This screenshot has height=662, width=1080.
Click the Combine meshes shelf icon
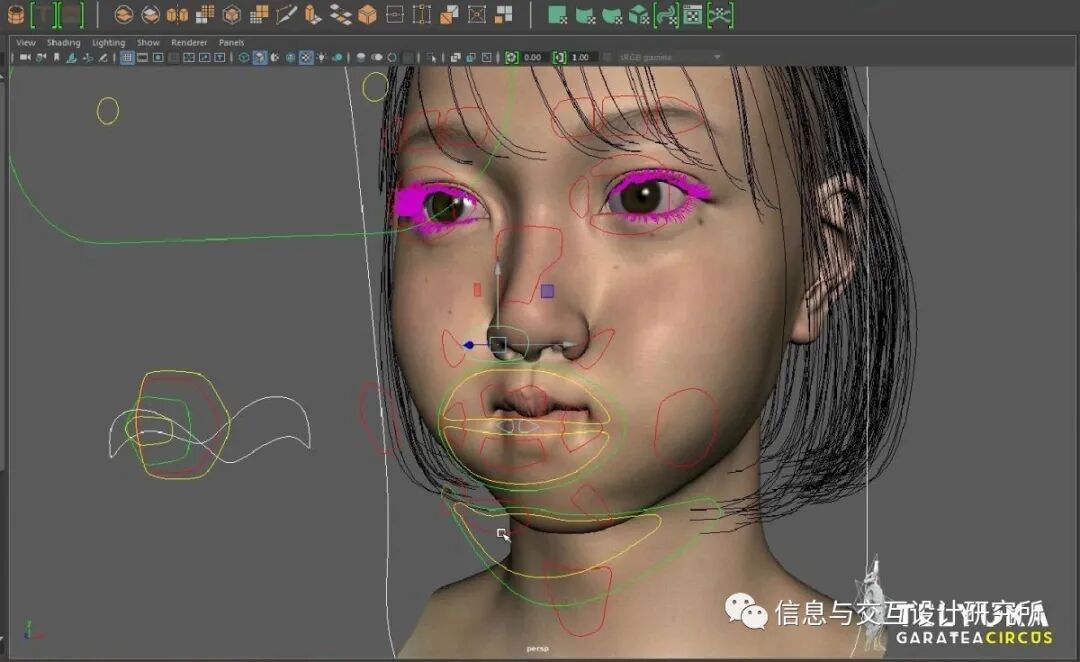point(124,14)
